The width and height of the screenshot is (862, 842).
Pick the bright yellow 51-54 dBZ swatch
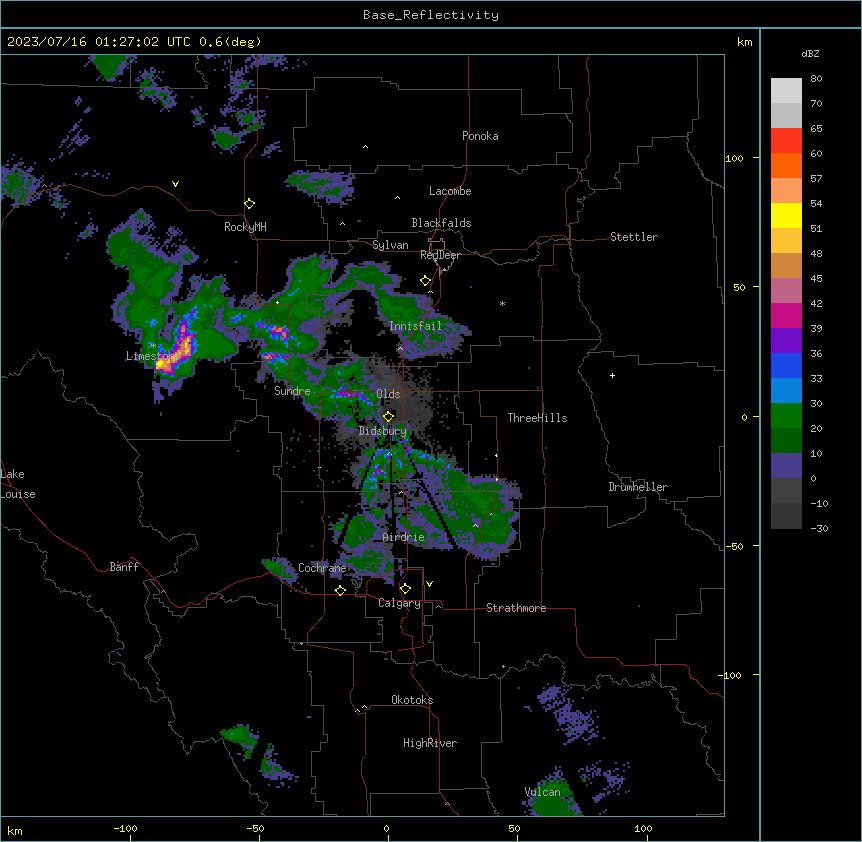tap(786, 215)
